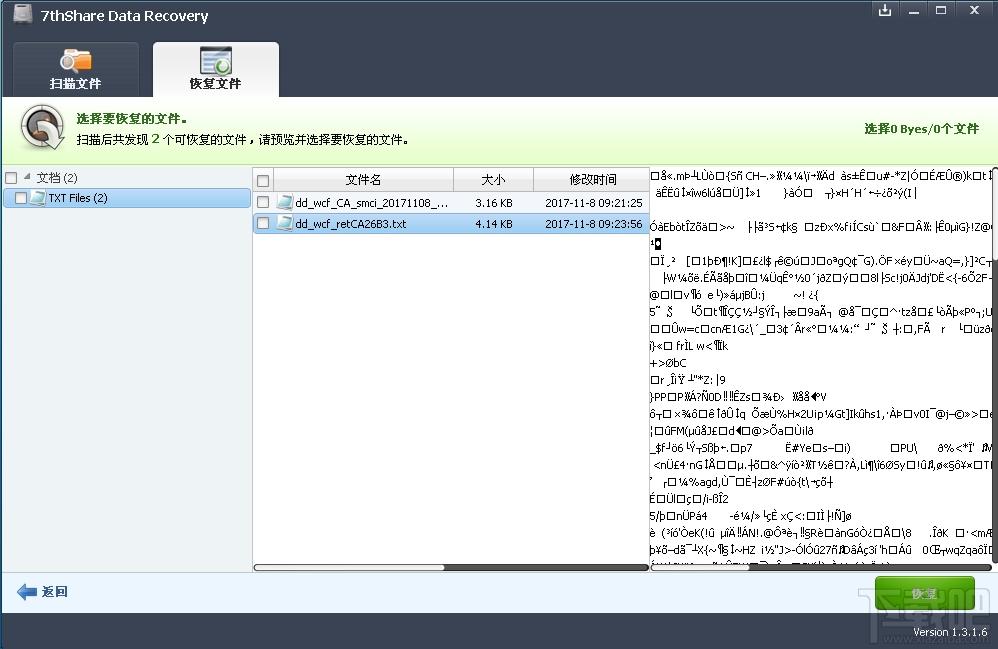Click the download arrow icon in title bar
The height and width of the screenshot is (649, 998).
[x=885, y=10]
